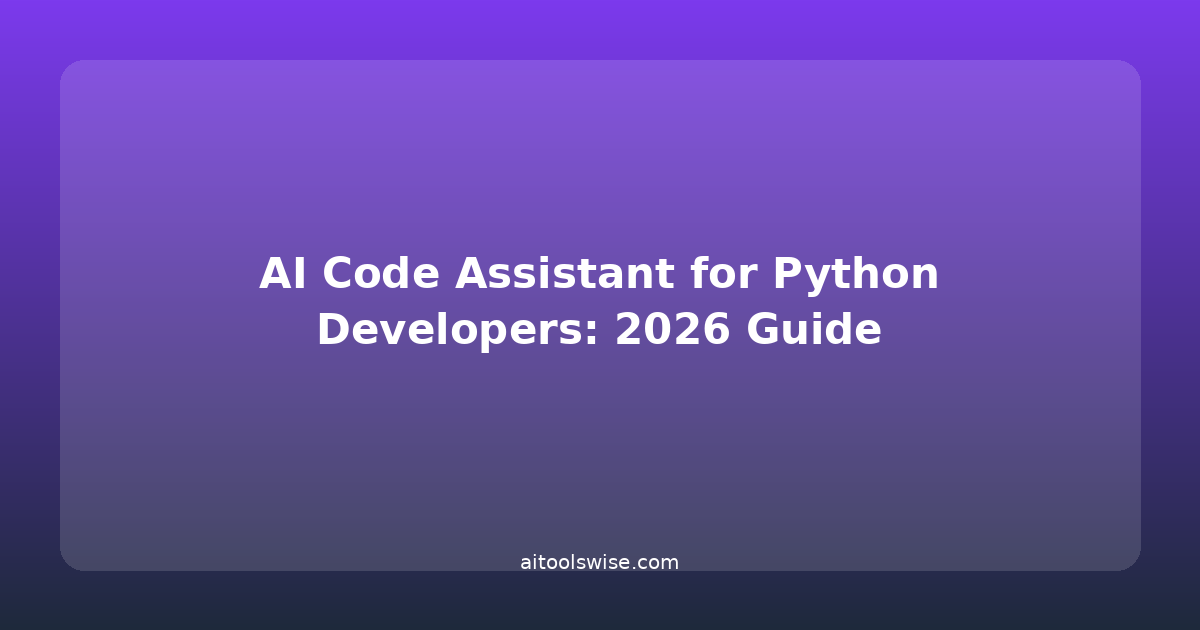Open the AI Code Assistant article title
The height and width of the screenshot is (630, 1200).
(x=599, y=302)
